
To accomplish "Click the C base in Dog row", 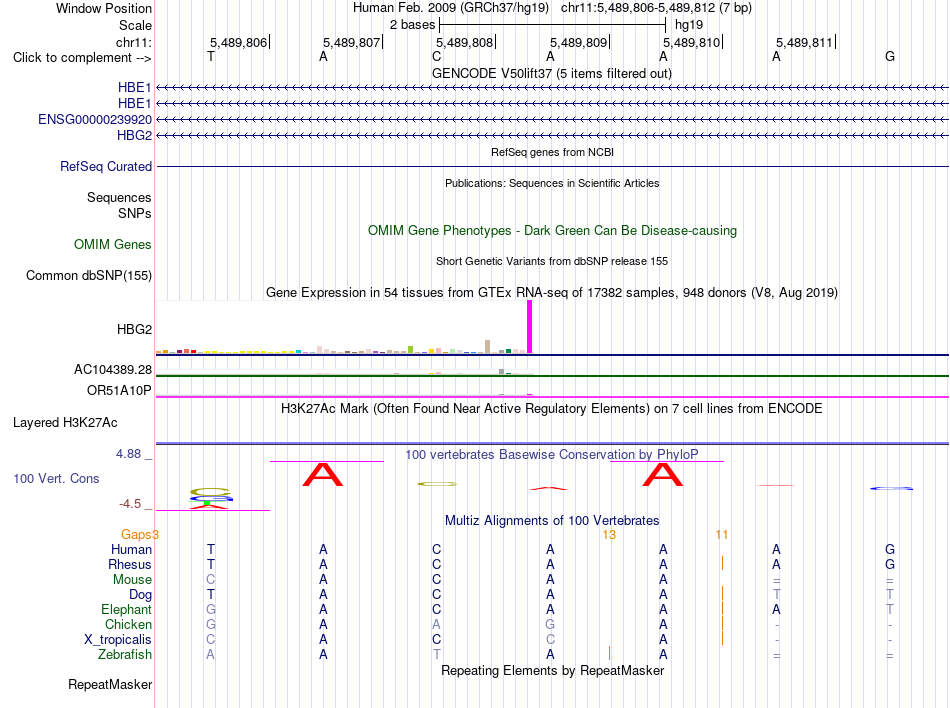I will click(x=436, y=595).
